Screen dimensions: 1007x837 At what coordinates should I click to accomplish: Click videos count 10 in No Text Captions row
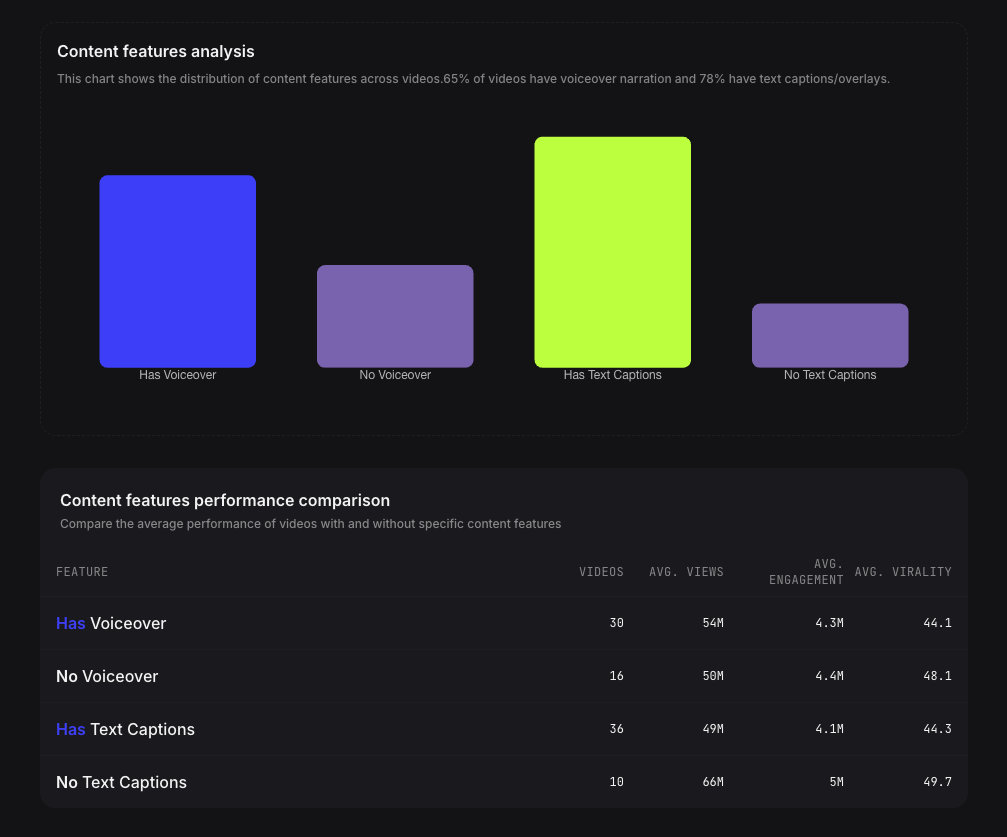coord(616,782)
